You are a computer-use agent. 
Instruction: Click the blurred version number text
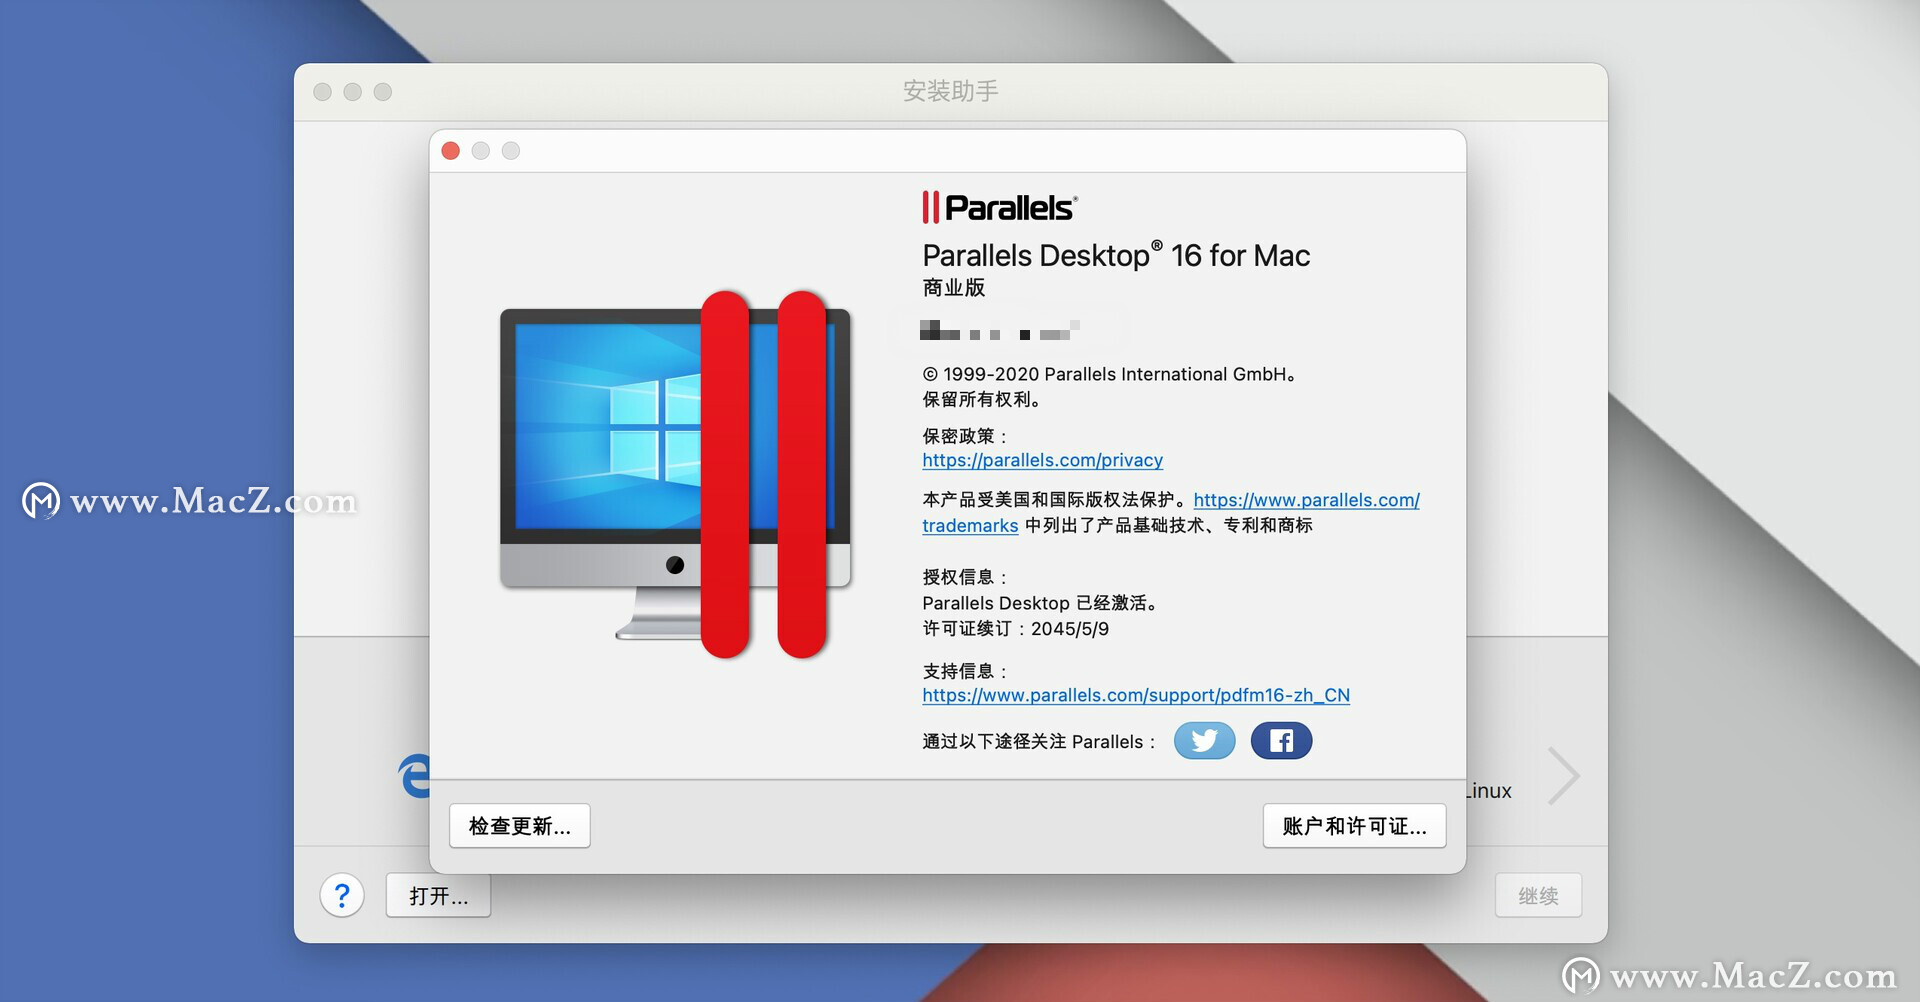[x=1000, y=329]
